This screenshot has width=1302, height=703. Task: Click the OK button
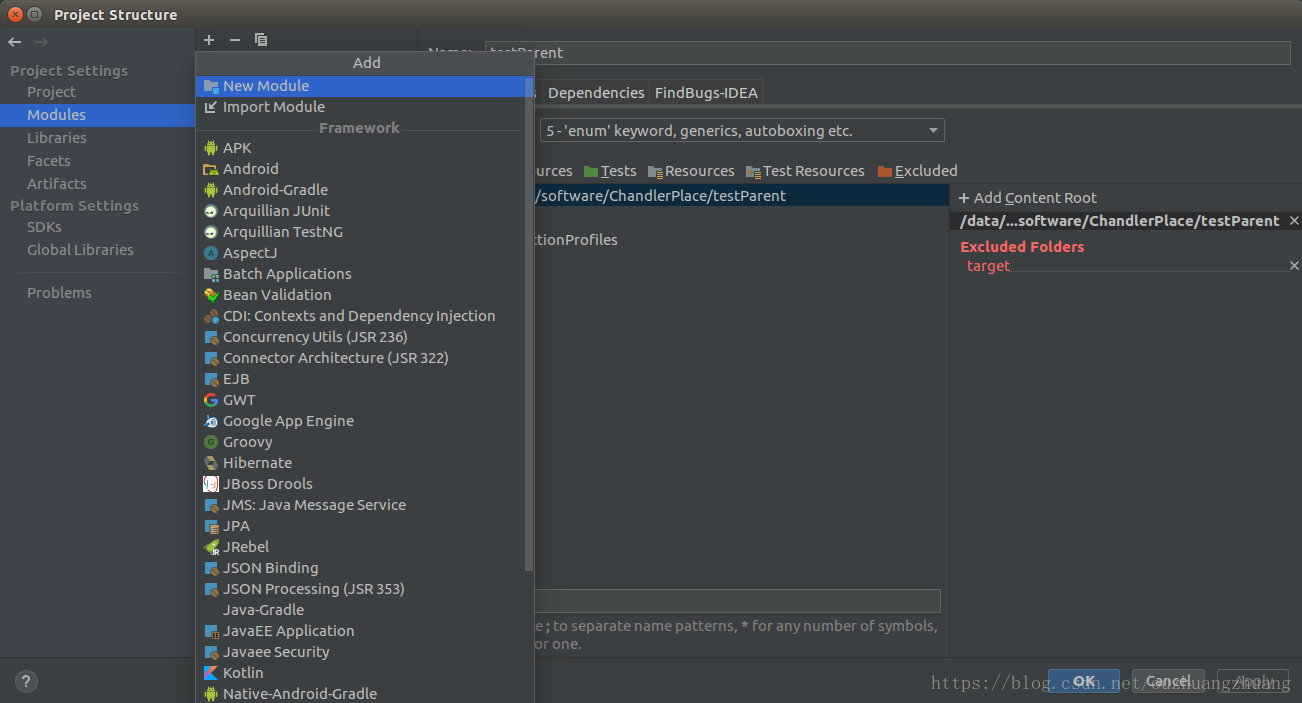pyautogui.click(x=1084, y=681)
